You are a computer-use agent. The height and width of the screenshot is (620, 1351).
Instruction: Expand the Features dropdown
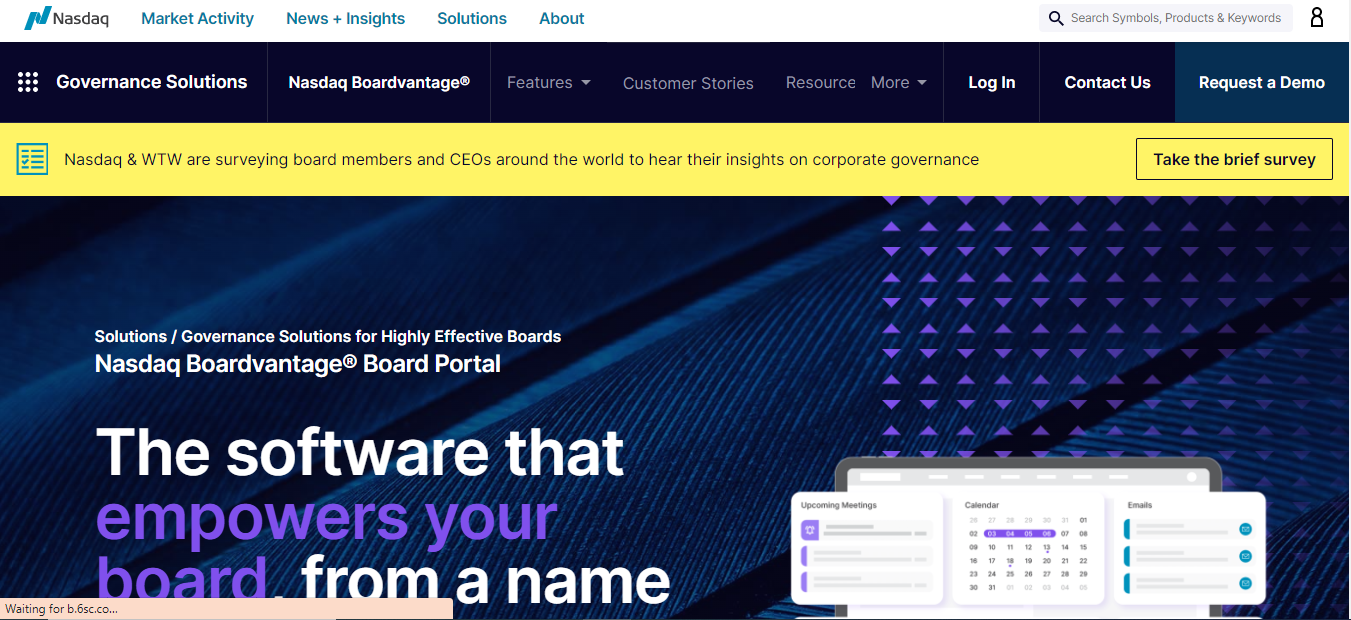(548, 82)
